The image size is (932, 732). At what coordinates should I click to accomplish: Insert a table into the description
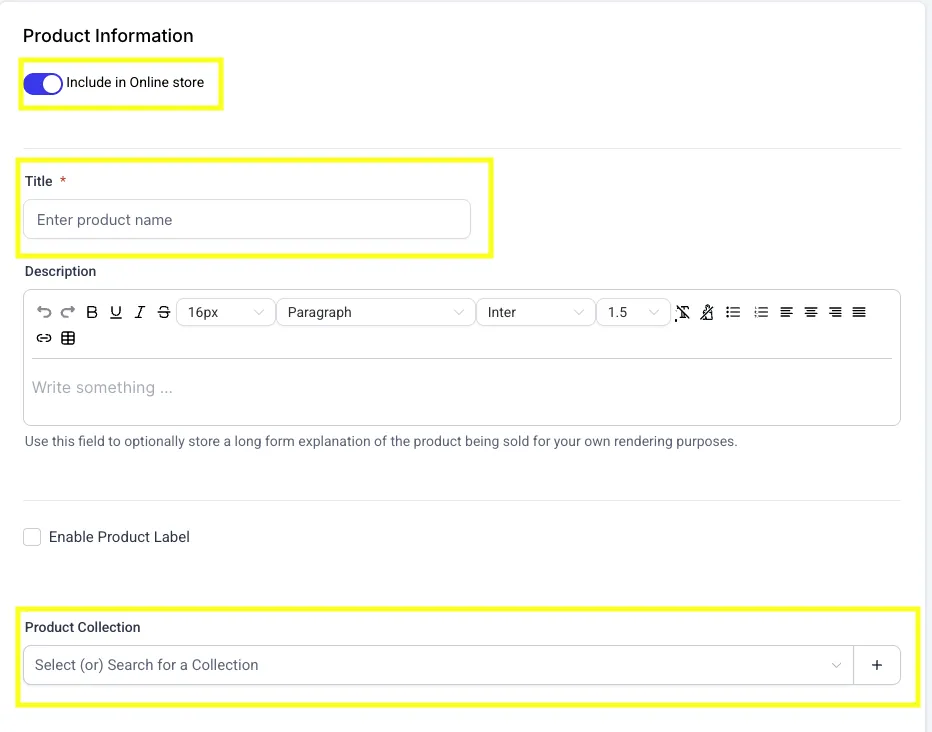68,338
